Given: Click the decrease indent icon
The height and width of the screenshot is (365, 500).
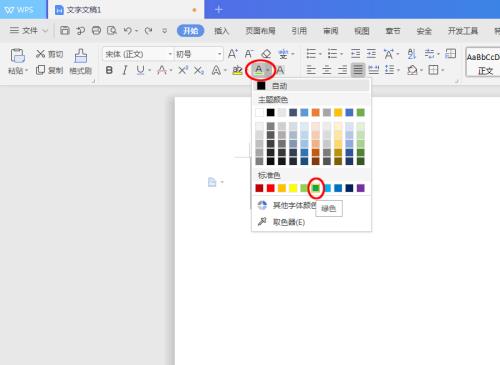Looking at the screenshot, I should [x=355, y=54].
